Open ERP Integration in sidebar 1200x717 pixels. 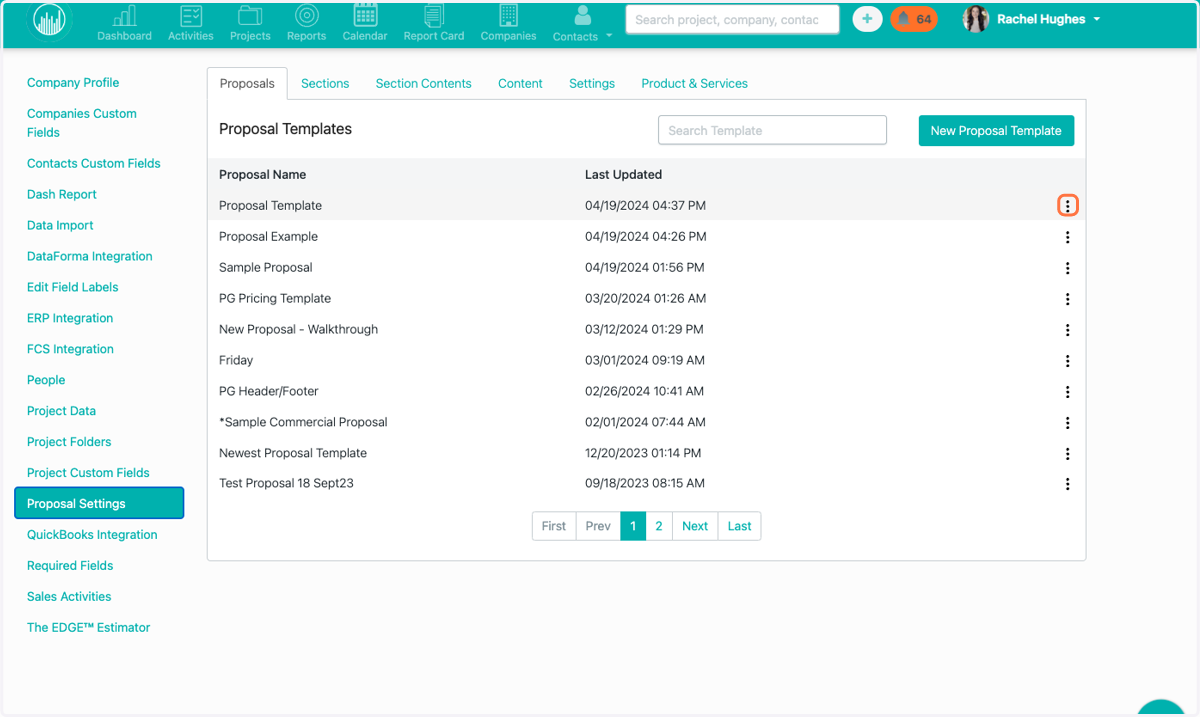[70, 318]
